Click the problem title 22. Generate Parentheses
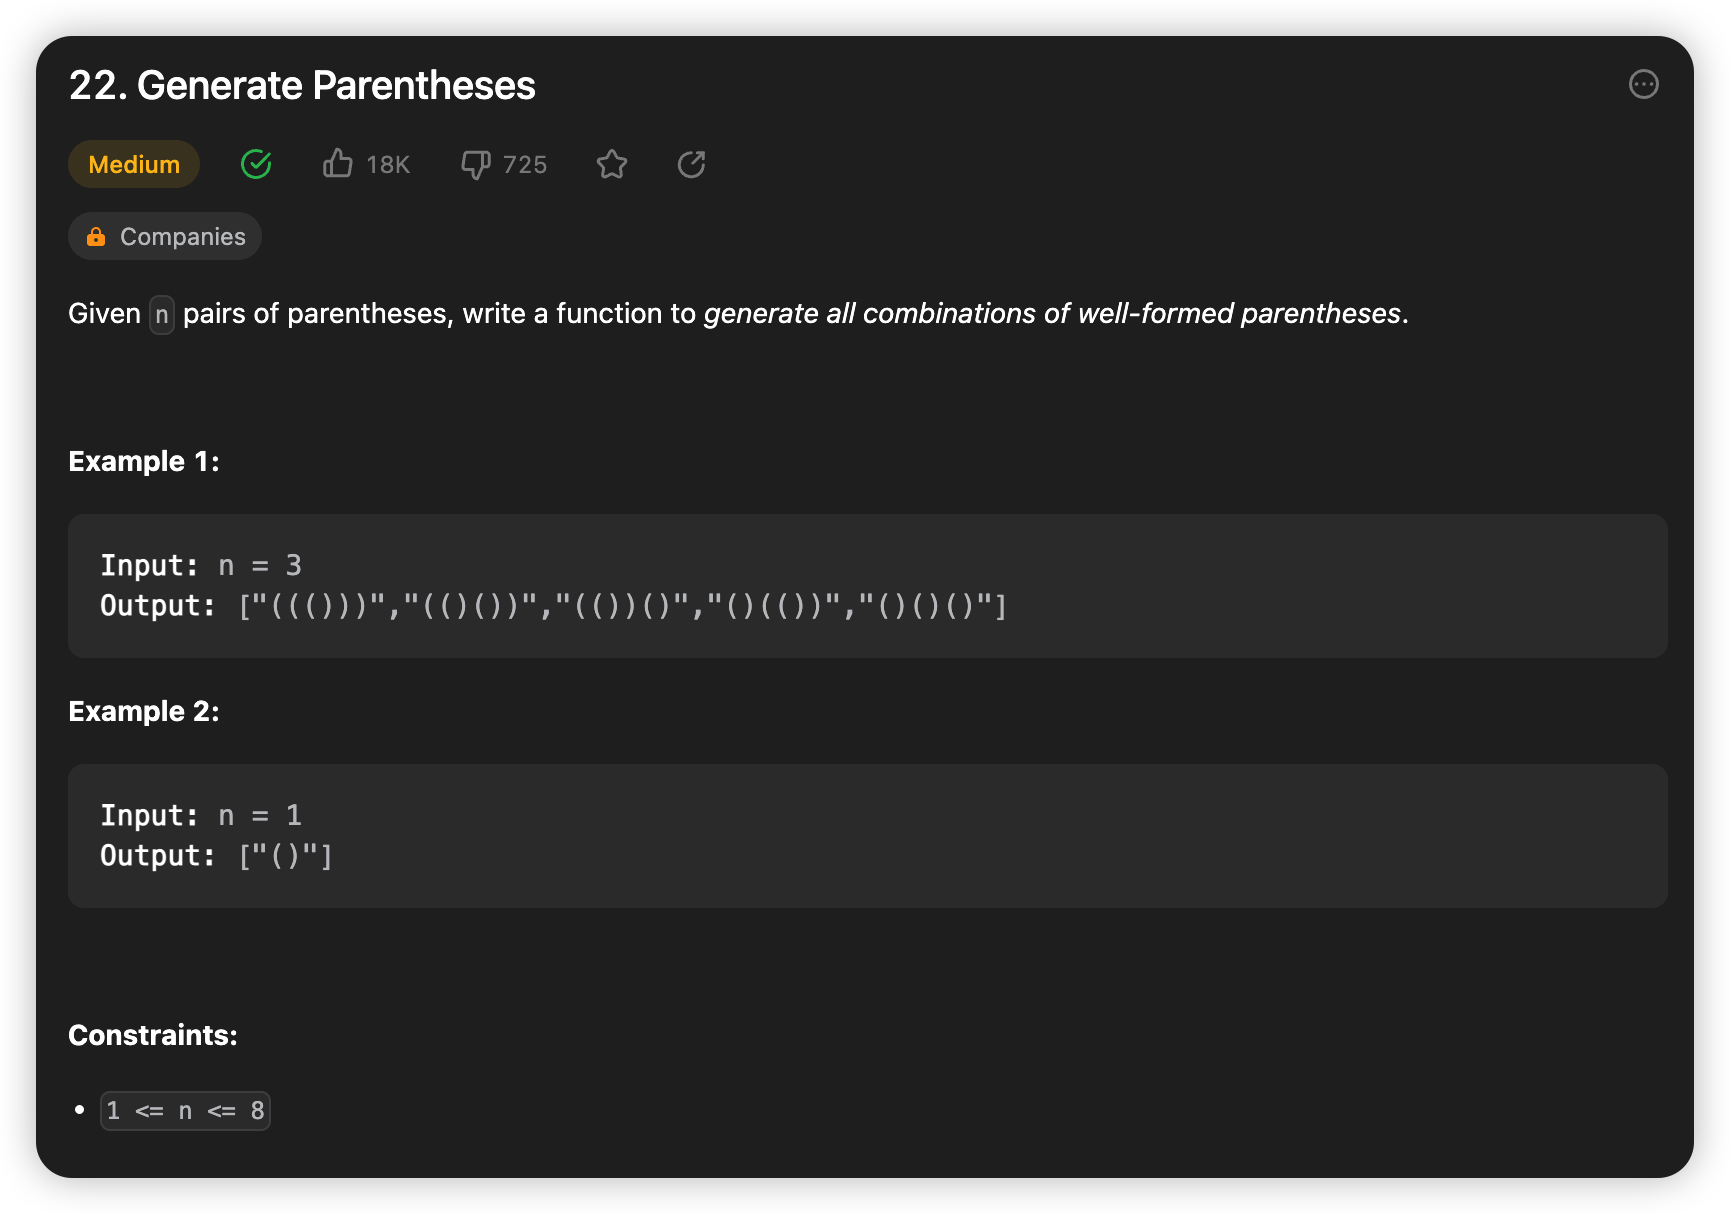1730x1214 pixels. (302, 86)
